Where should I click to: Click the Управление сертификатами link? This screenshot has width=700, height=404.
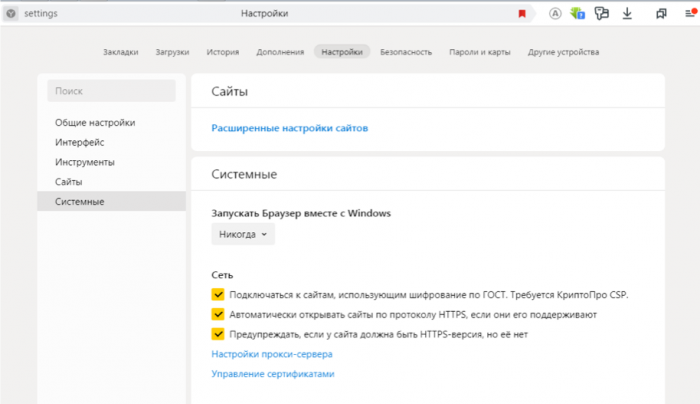272,374
